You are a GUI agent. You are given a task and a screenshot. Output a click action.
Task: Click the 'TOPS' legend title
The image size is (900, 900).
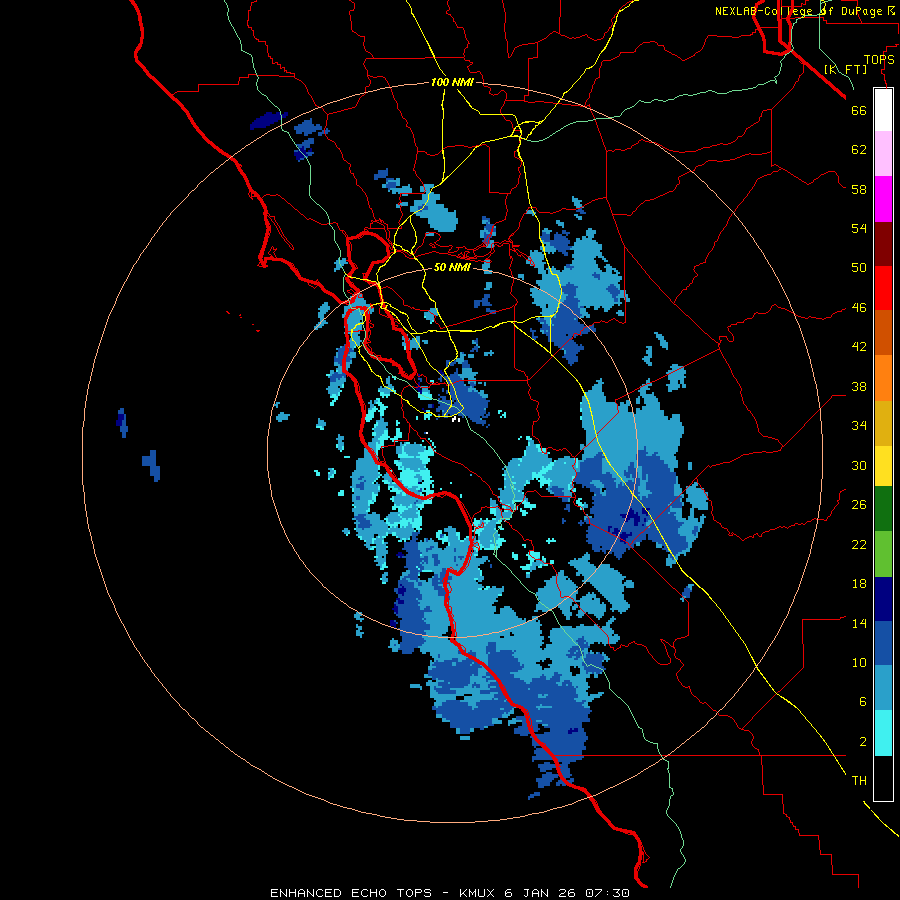click(879, 60)
